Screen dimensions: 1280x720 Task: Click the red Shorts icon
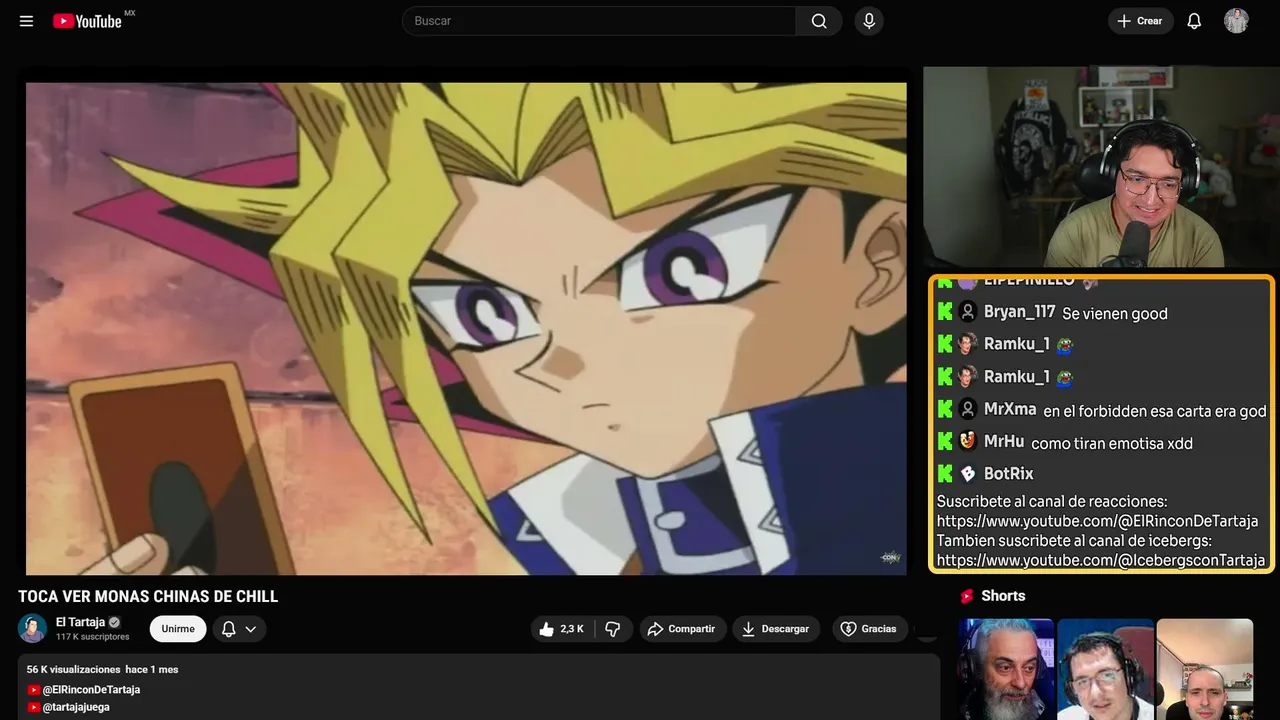click(967, 596)
